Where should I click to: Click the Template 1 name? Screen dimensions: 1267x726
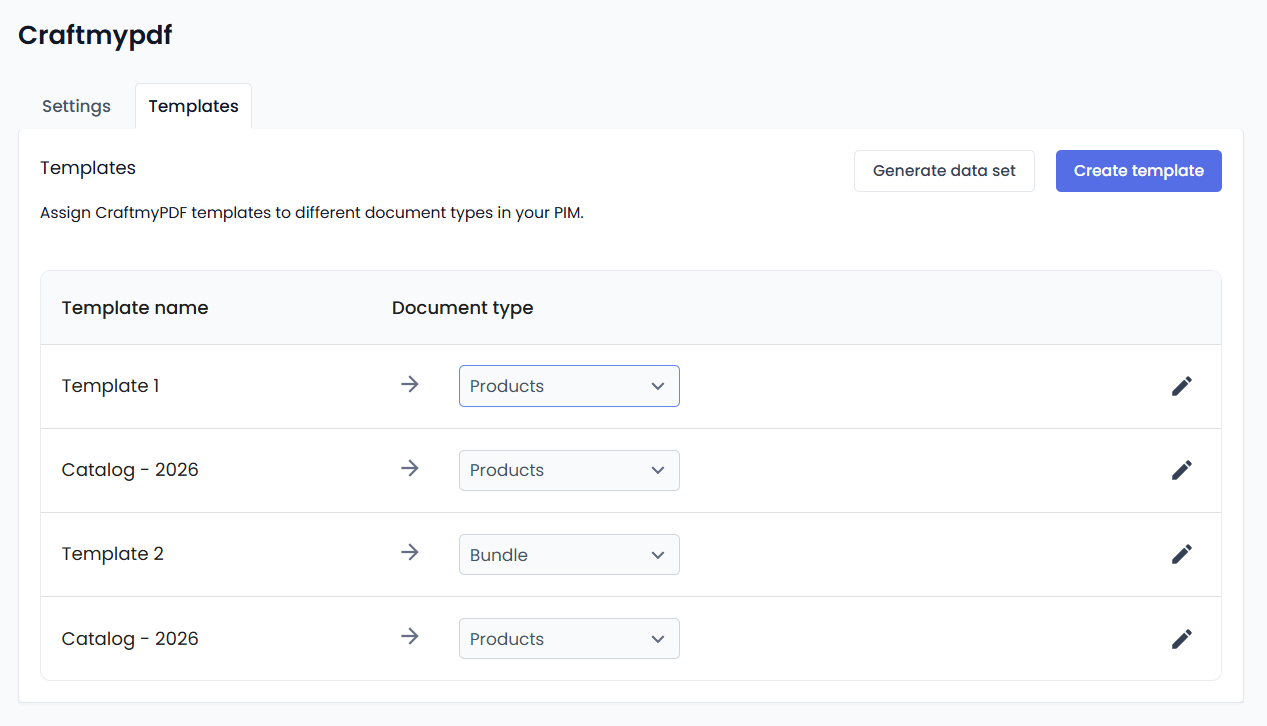coord(110,386)
